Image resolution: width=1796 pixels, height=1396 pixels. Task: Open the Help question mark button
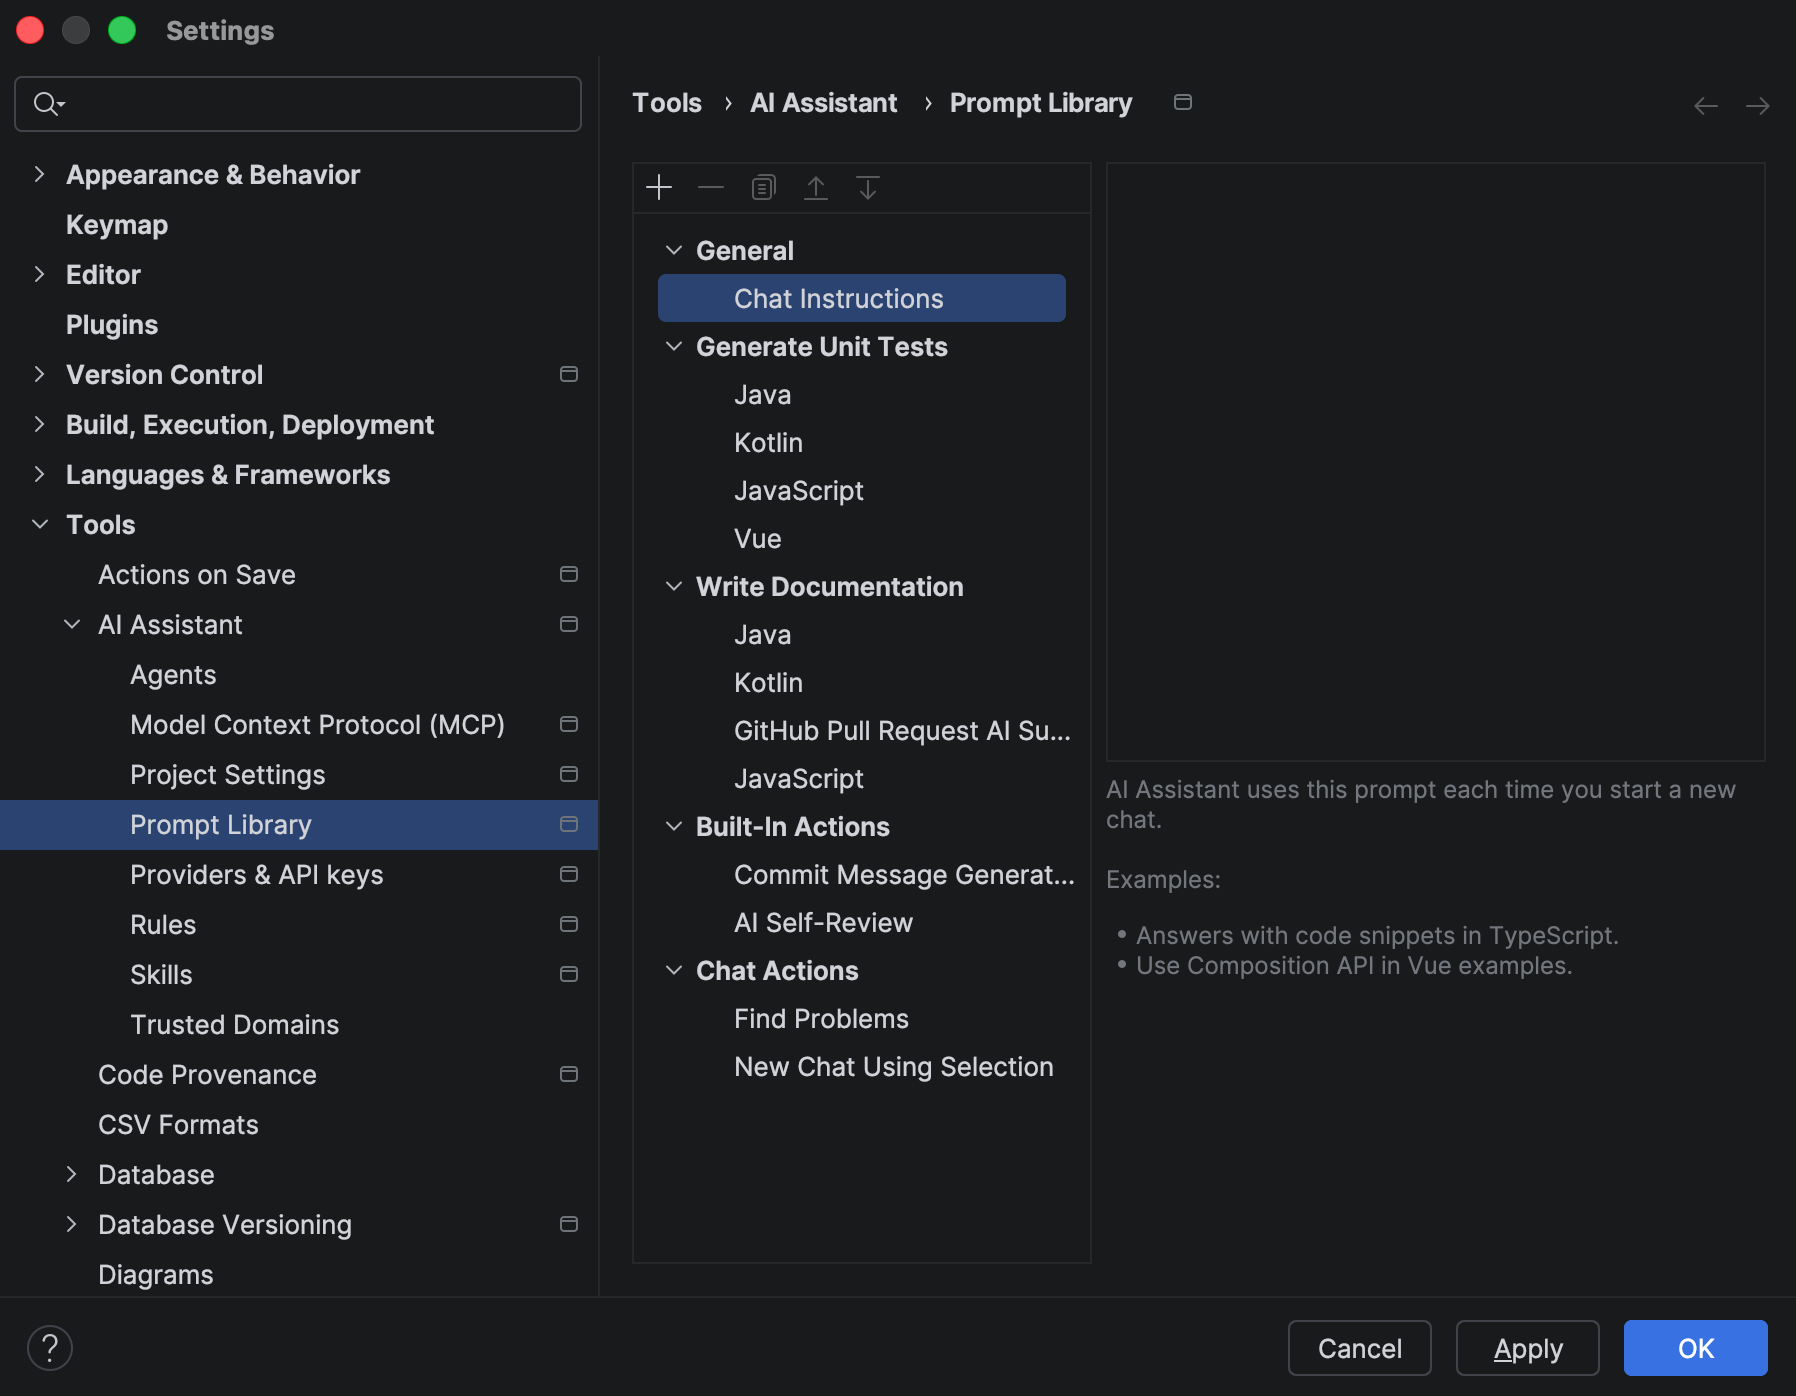[x=50, y=1348]
